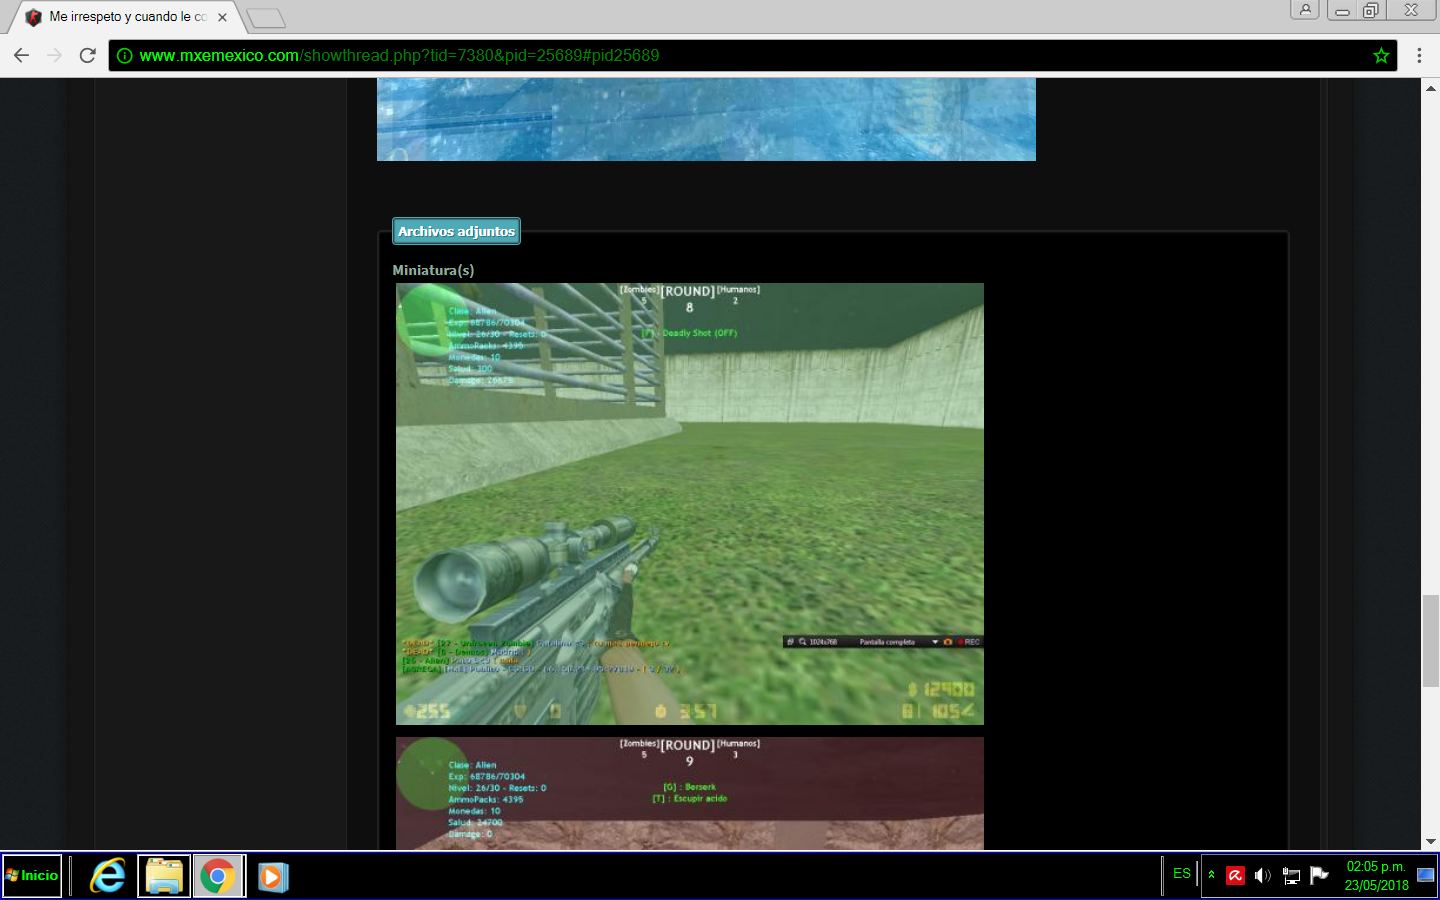Click the address bar URL field
The height and width of the screenshot is (900, 1440).
[x=752, y=56]
